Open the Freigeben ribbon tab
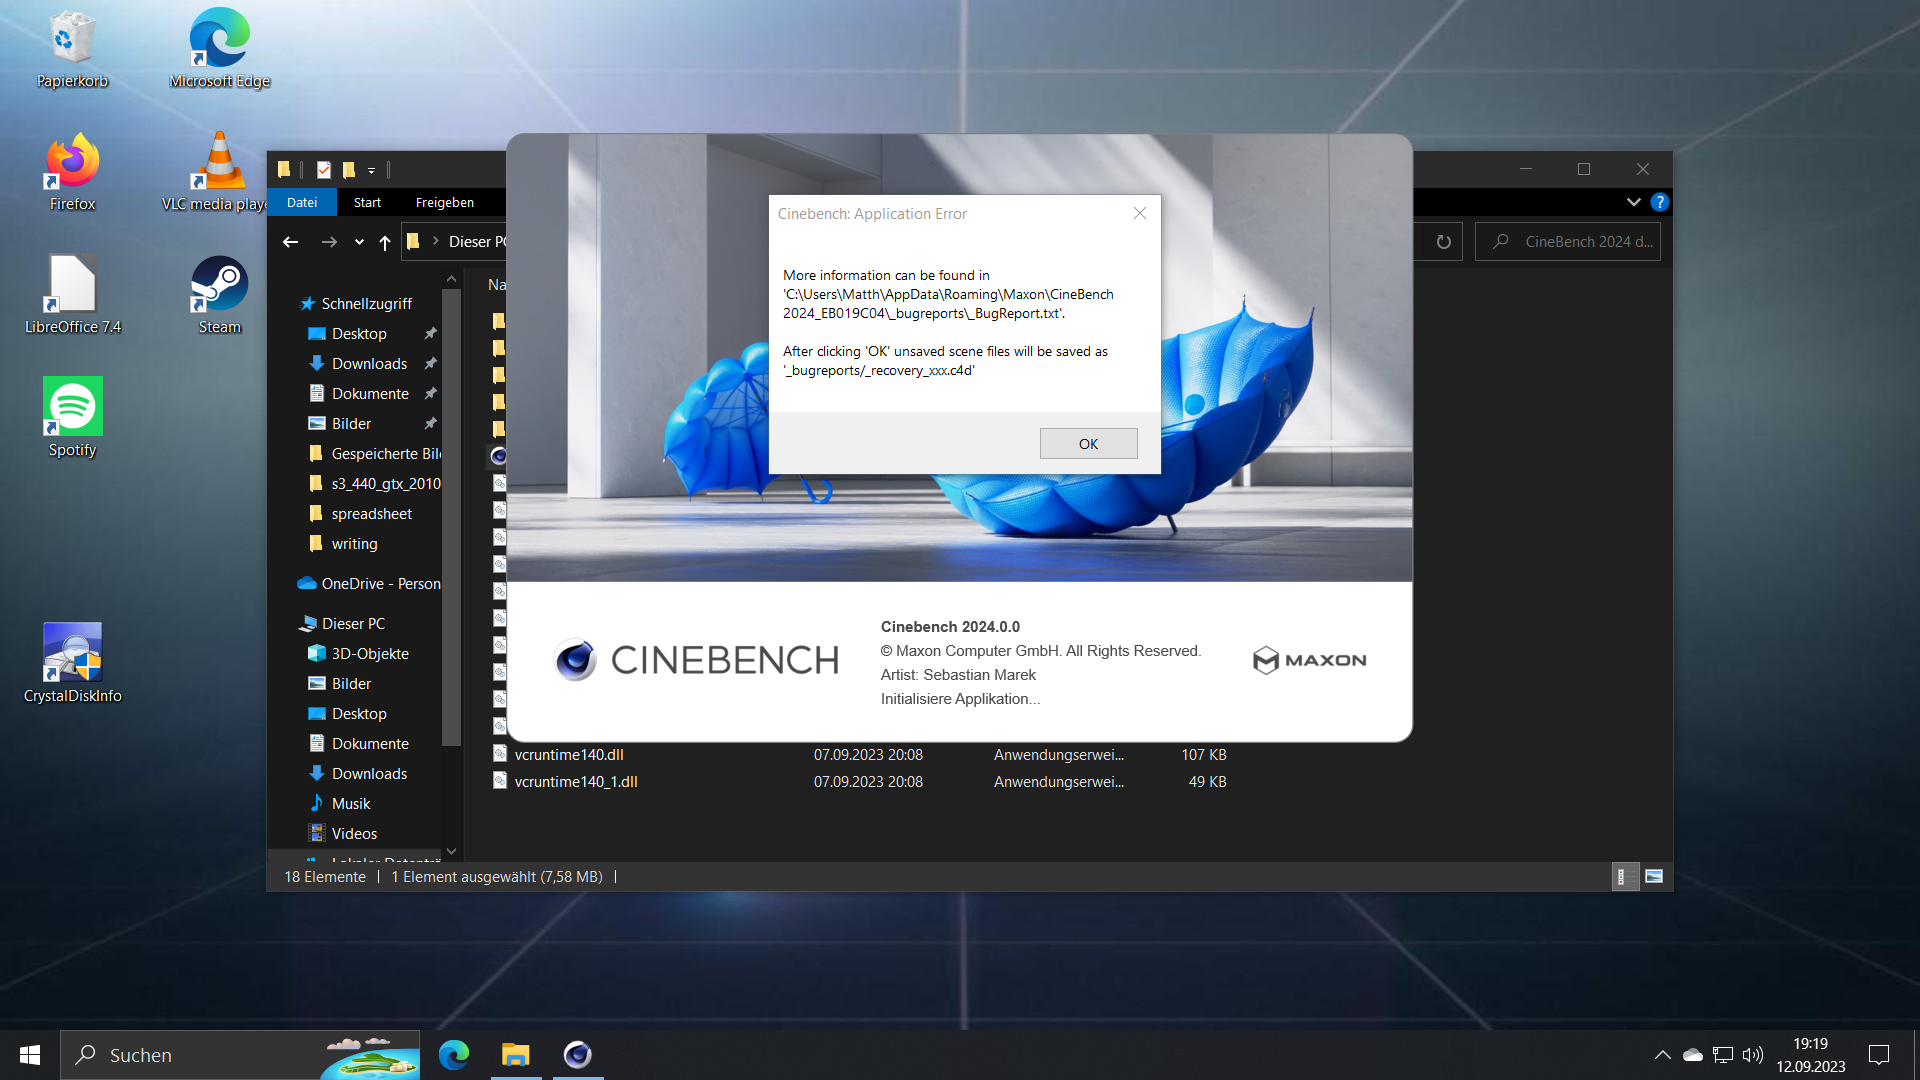This screenshot has width=1920, height=1080. (444, 202)
